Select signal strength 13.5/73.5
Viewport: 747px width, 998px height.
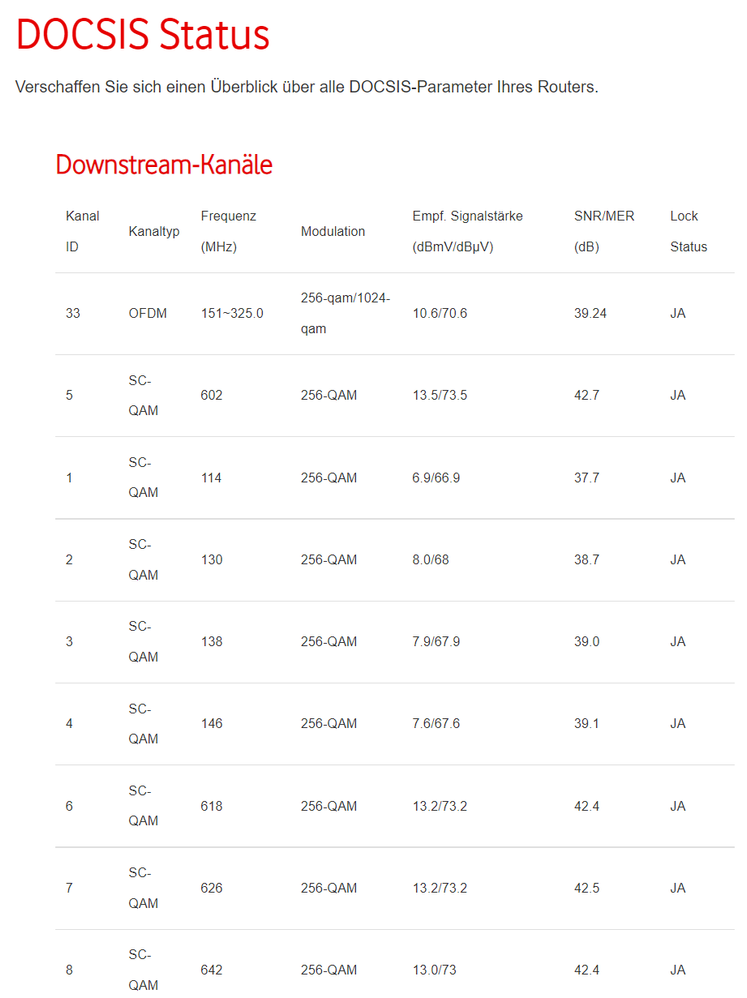coord(440,395)
